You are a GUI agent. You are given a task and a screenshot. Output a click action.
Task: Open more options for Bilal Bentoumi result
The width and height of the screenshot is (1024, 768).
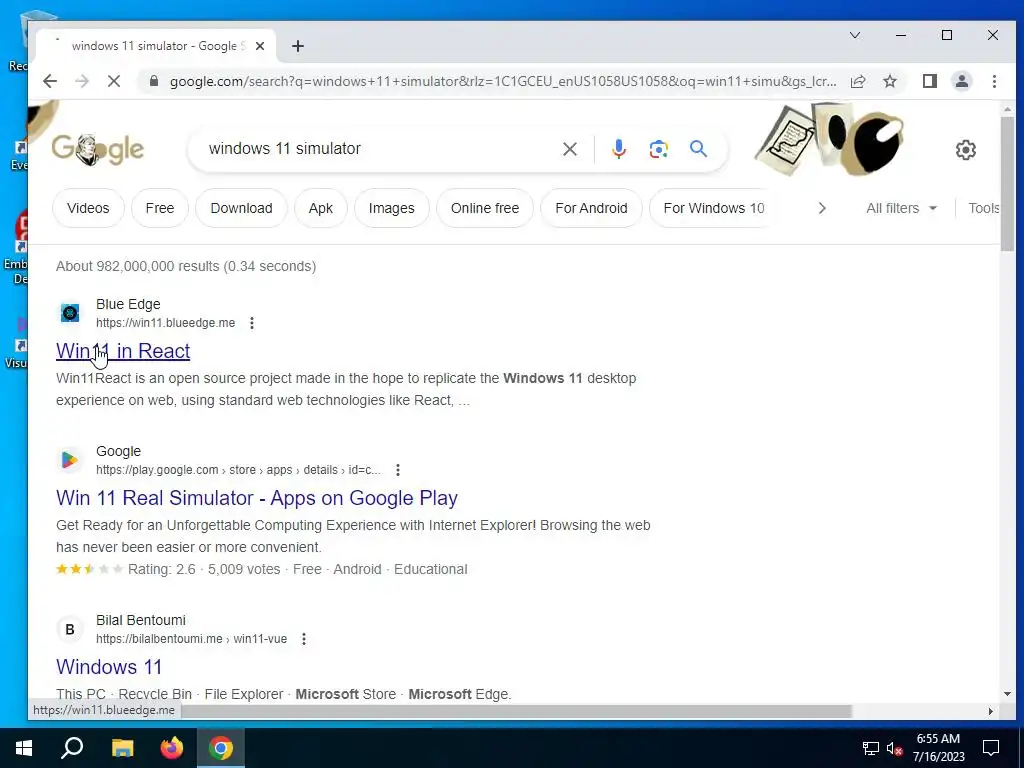click(x=304, y=639)
